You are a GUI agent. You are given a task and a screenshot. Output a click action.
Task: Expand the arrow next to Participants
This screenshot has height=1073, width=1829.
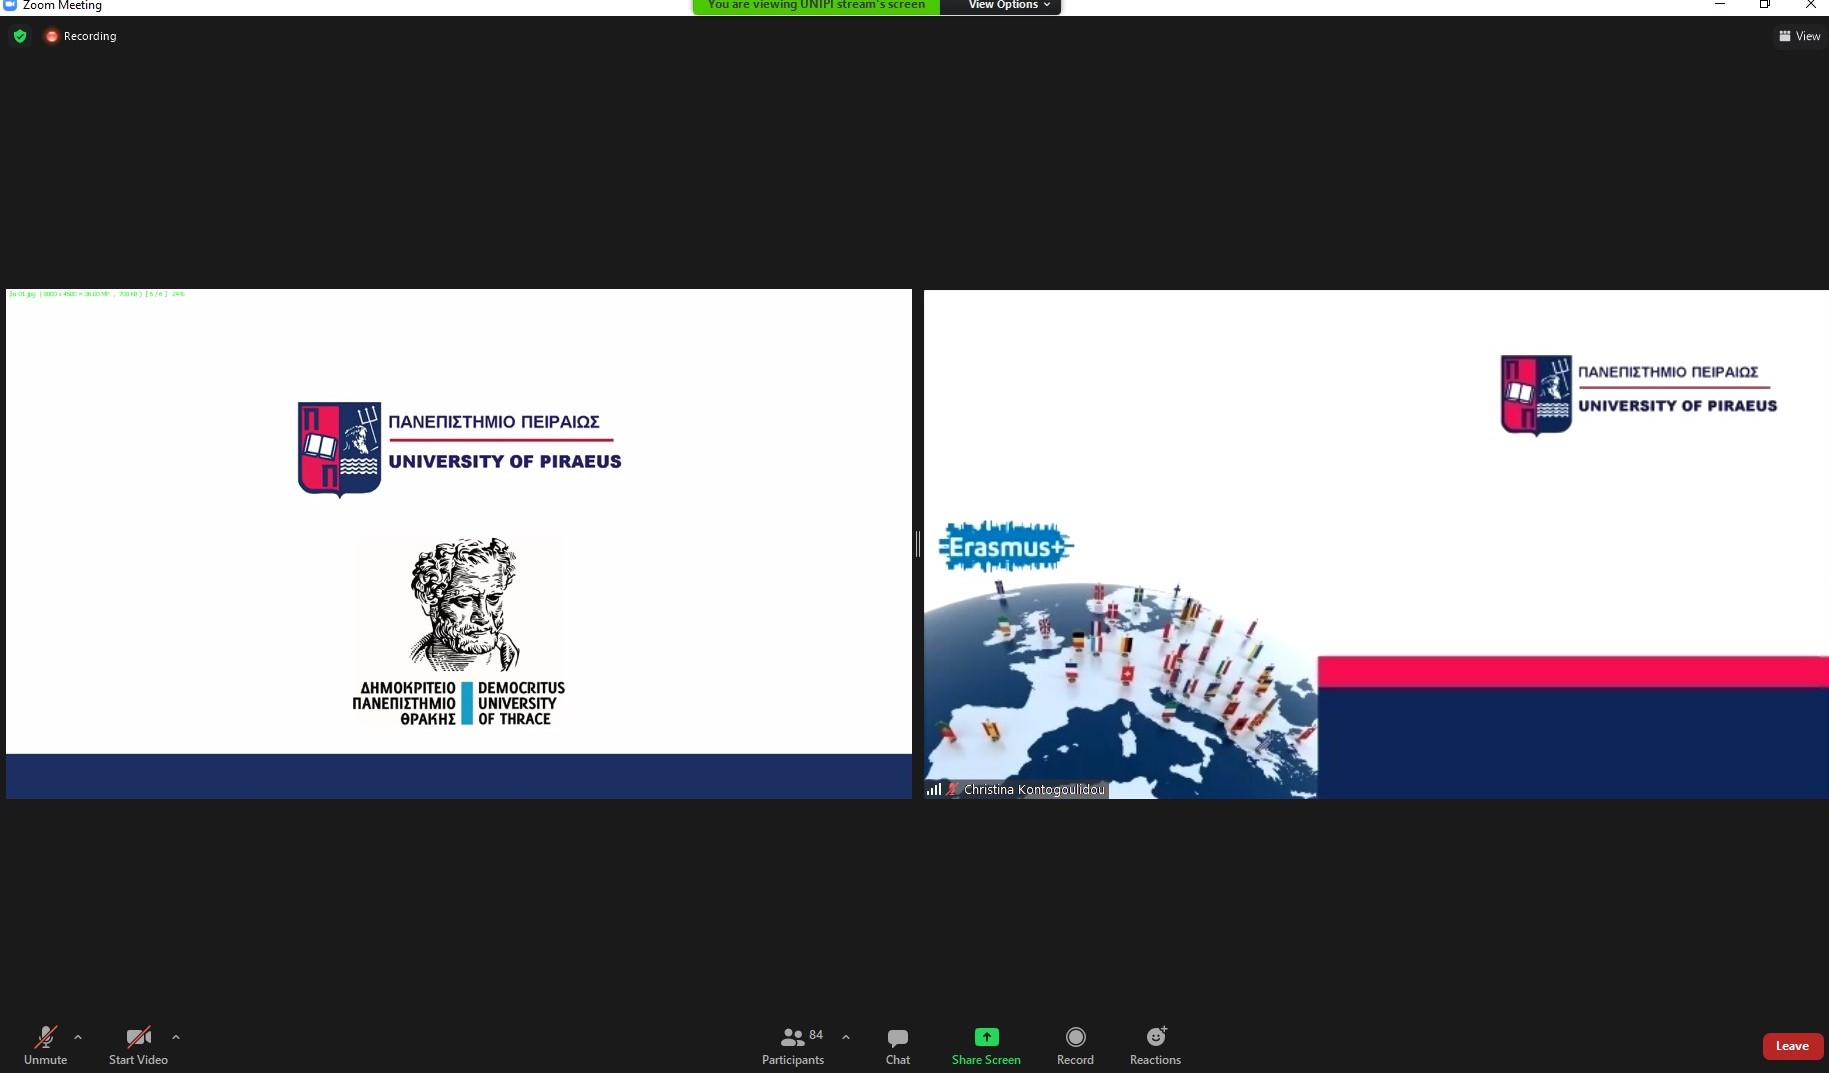(846, 1037)
